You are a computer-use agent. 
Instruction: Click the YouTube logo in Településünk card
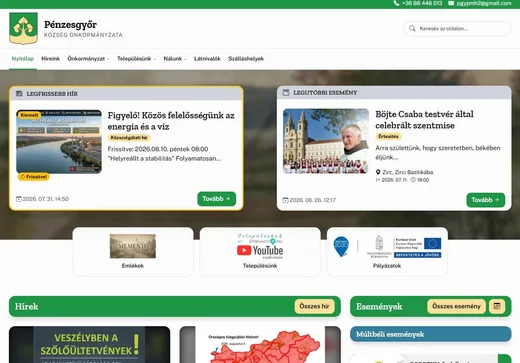pyautogui.click(x=260, y=250)
